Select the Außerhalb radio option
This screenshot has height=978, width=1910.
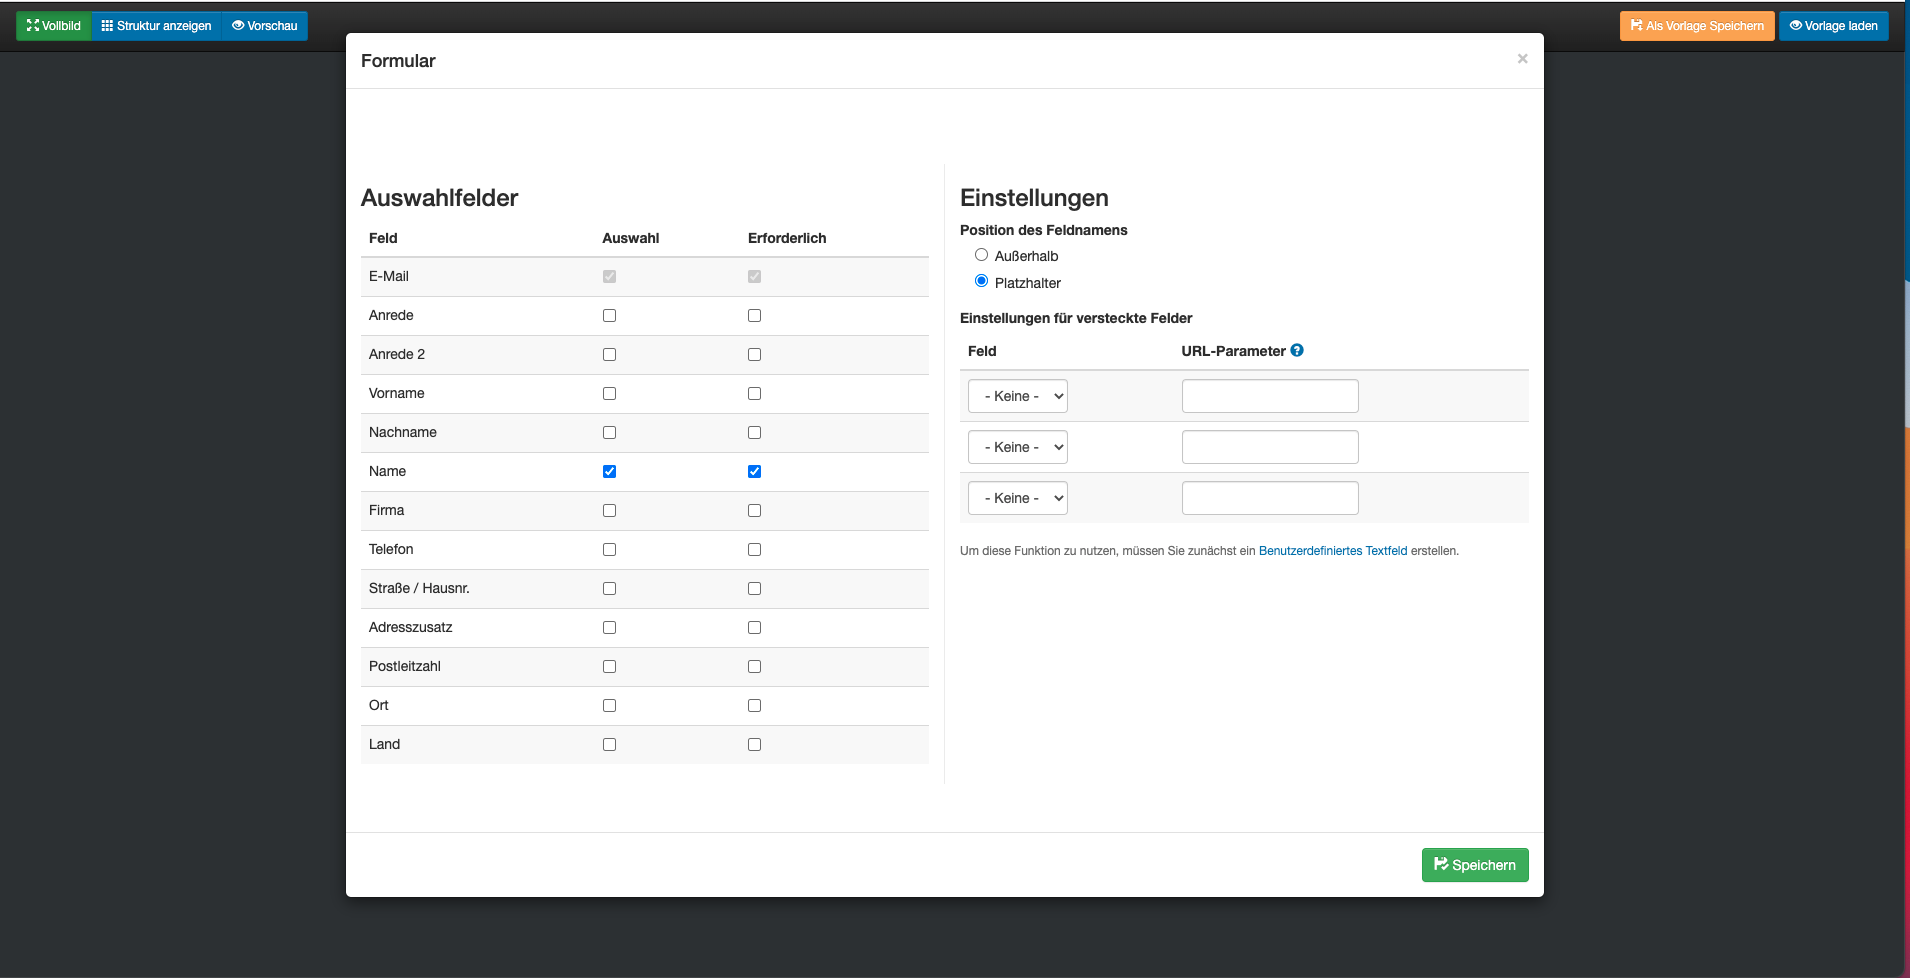(981, 255)
